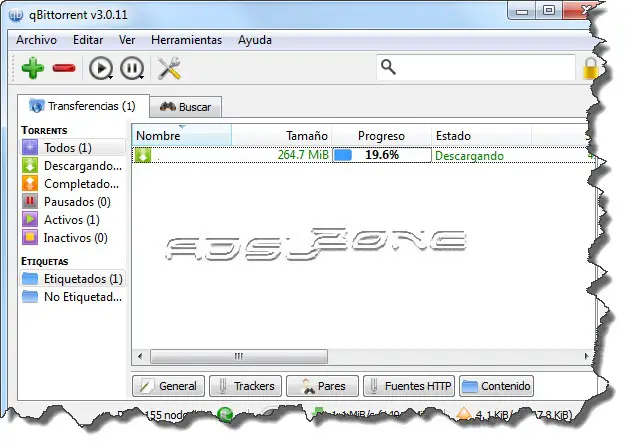Remove the torrent with the red minus icon

(64, 68)
